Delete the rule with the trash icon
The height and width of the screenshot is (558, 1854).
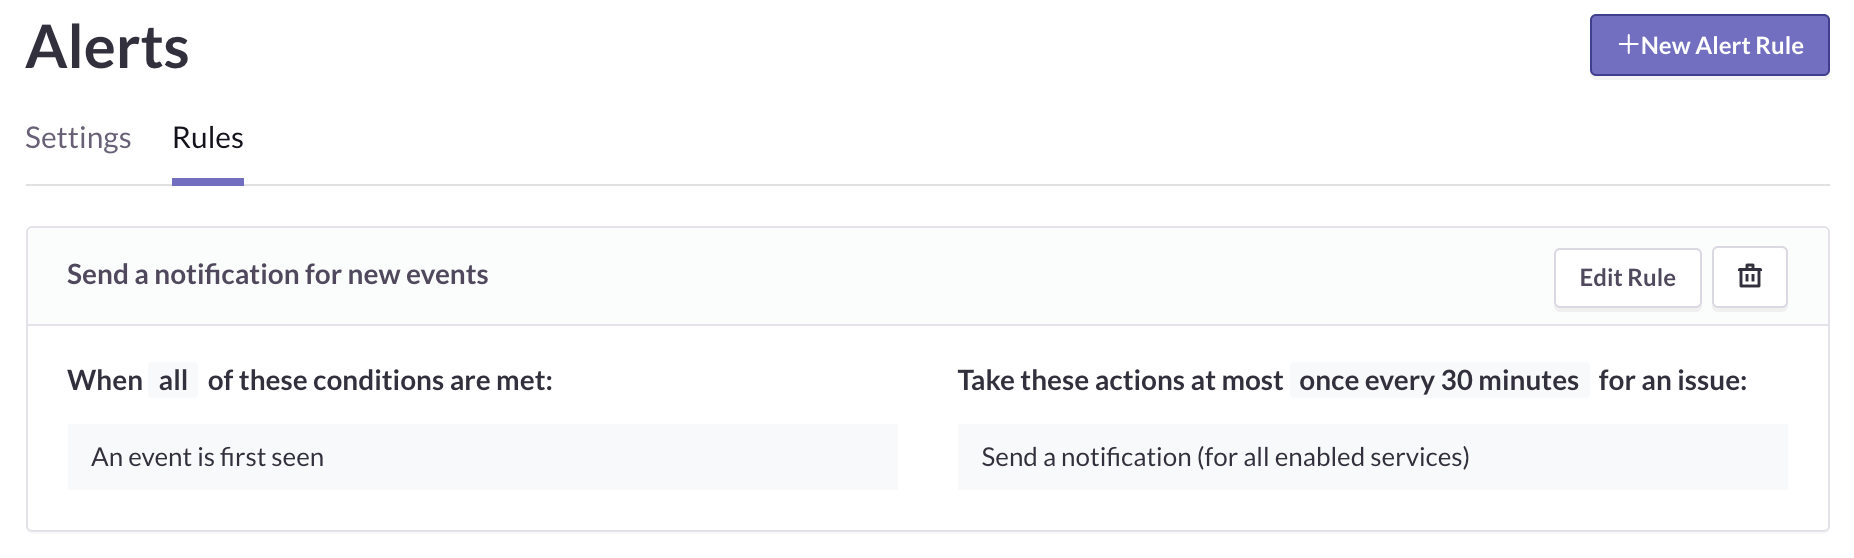pyautogui.click(x=1749, y=277)
